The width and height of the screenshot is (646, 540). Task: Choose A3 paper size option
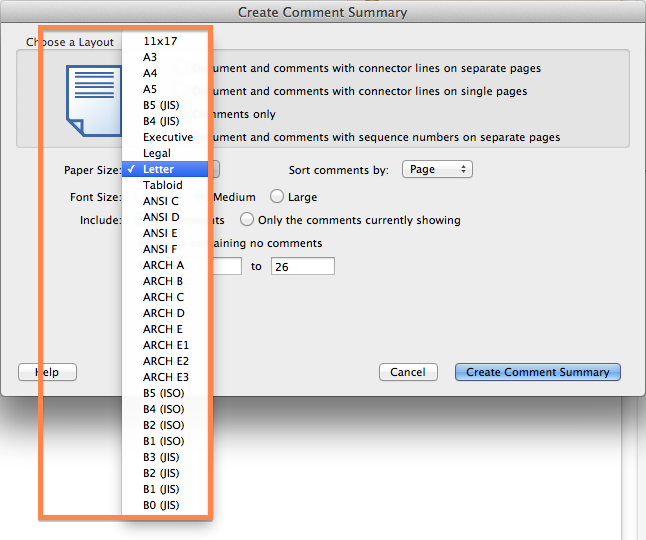tap(150, 57)
